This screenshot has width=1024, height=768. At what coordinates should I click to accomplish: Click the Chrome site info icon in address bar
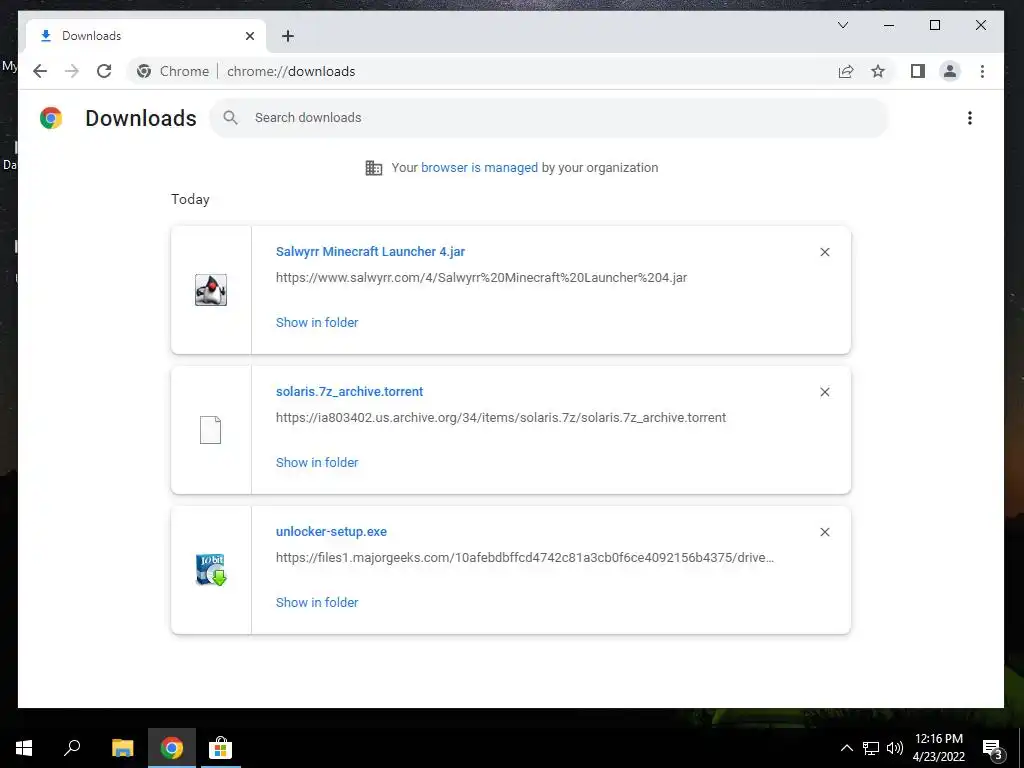144,71
